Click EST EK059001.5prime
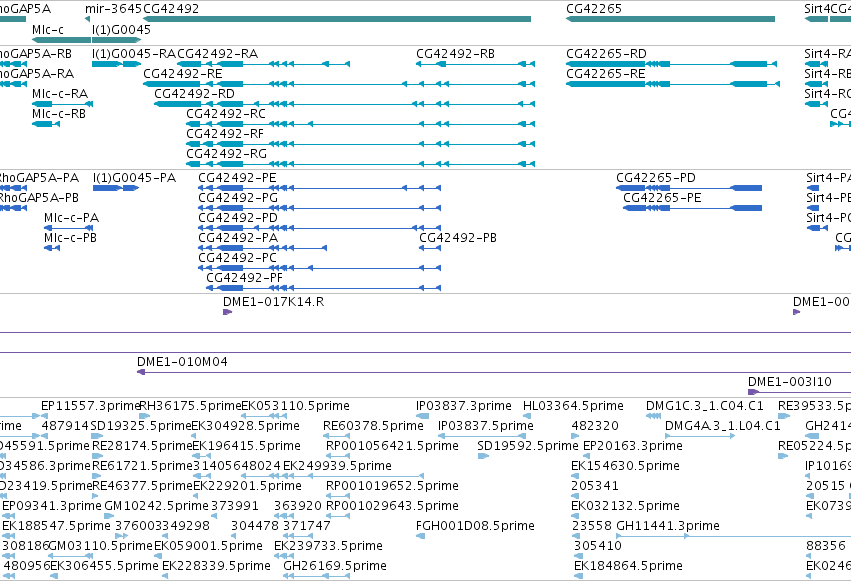 (208, 547)
